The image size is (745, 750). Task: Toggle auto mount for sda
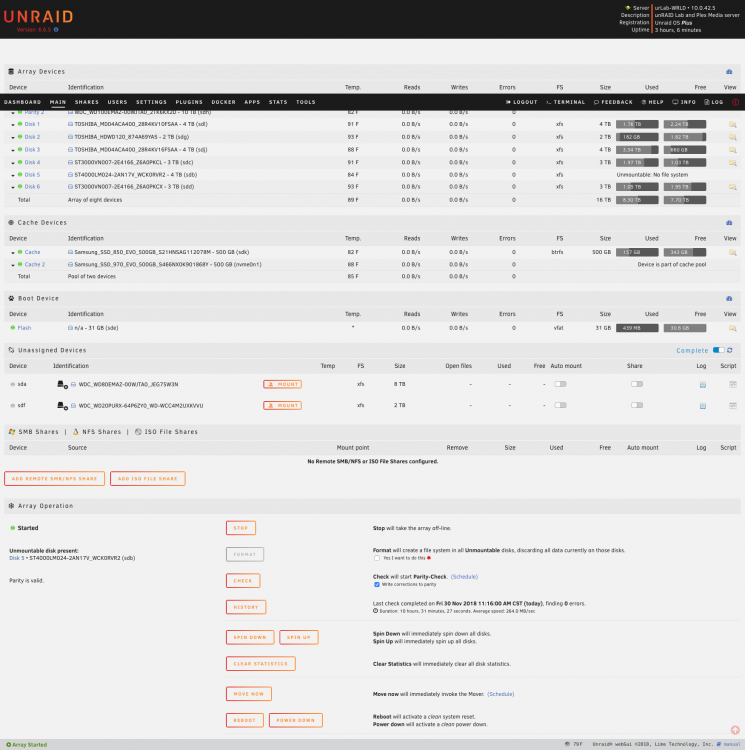[x=560, y=384]
